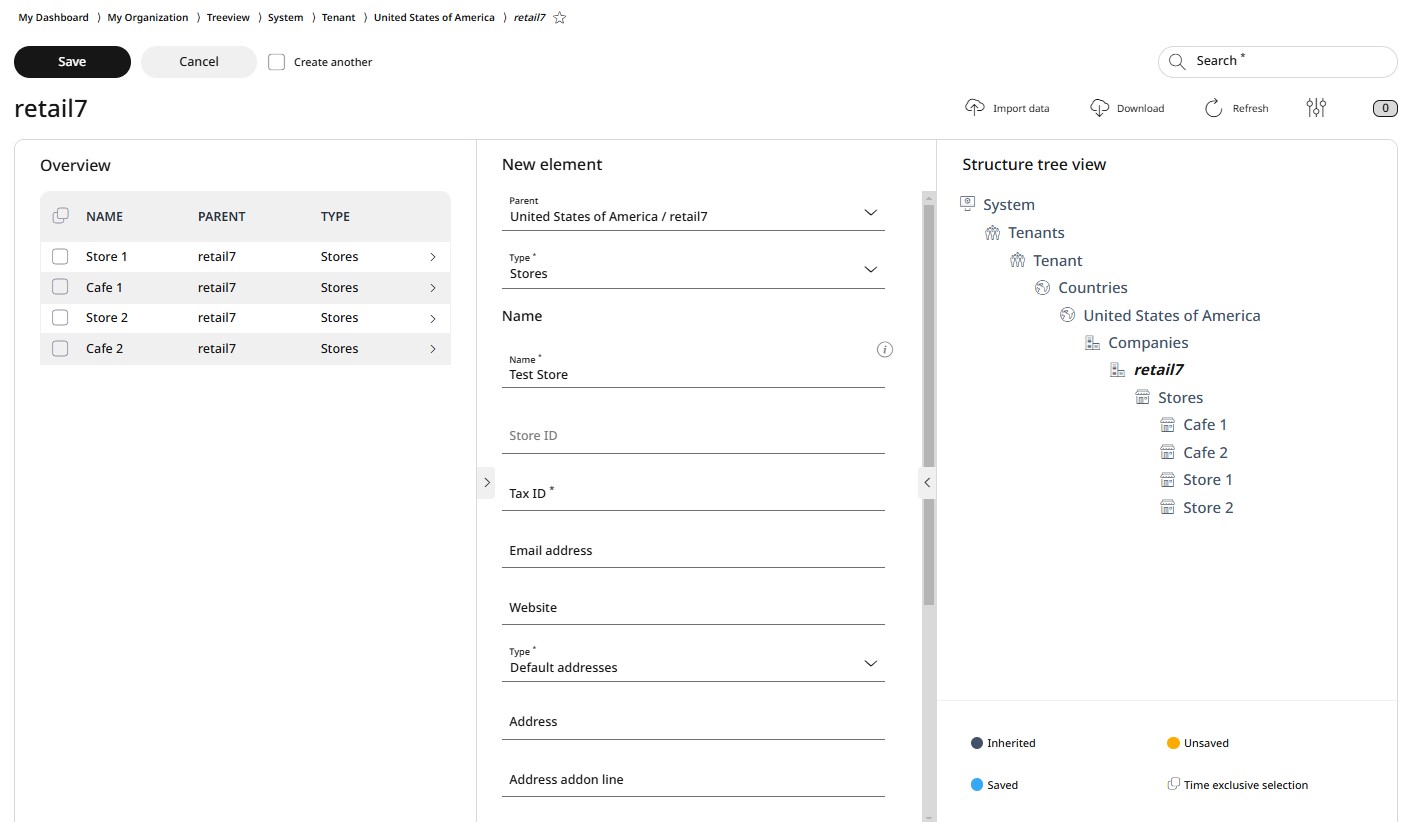This screenshot has width=1407, height=822.
Task: Check the Store 1 row checkbox
Action: 60,257
